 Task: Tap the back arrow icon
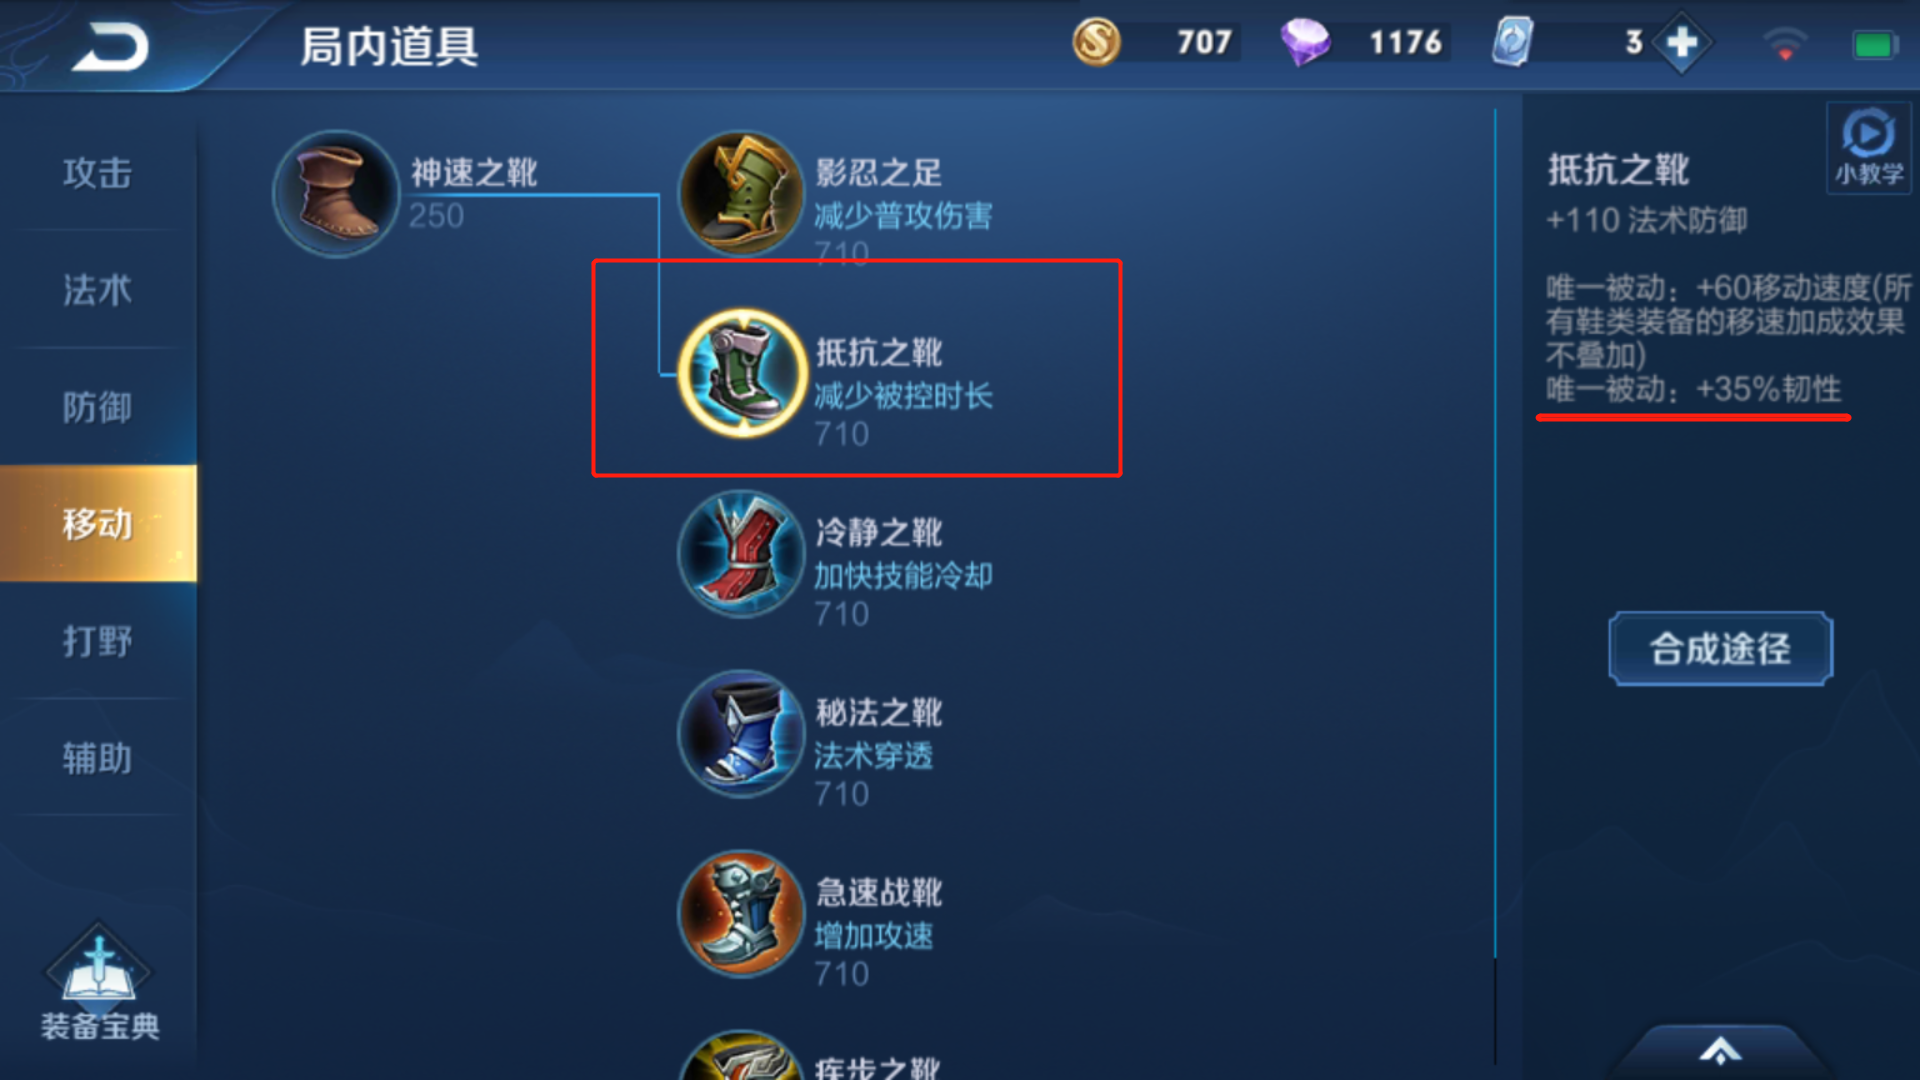coord(111,47)
